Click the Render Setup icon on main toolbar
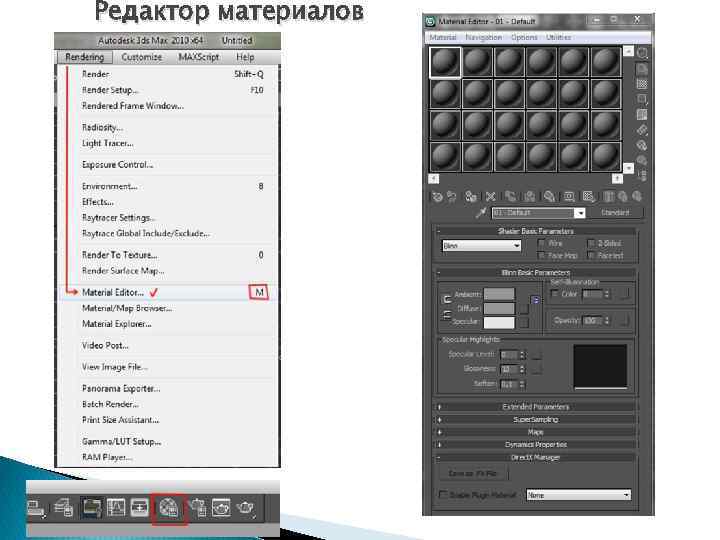The height and width of the screenshot is (540, 720). tap(198, 508)
